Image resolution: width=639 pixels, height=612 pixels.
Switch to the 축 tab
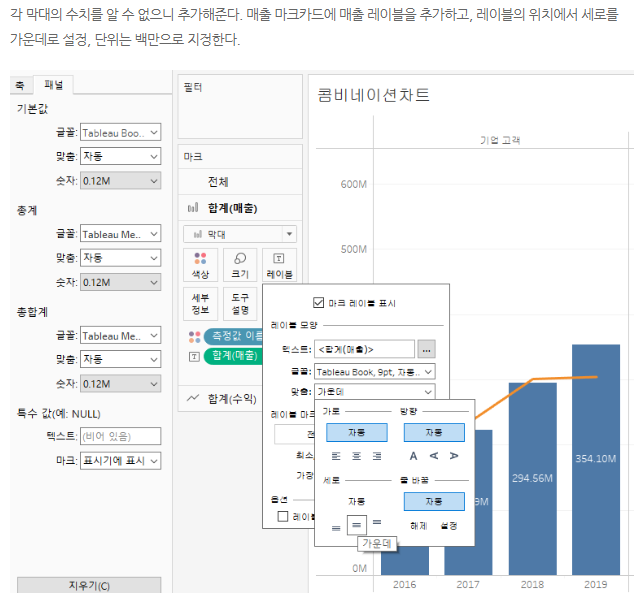(x=20, y=85)
